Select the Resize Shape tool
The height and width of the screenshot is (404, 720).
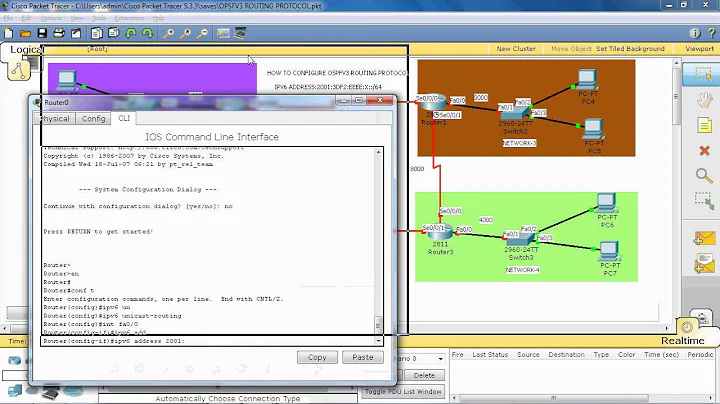[704, 201]
